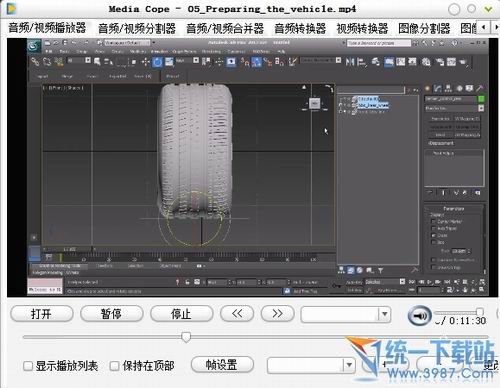Click the search keyword field in video
Image resolution: width=500 pixels, height=388 pixels.
coord(379,43)
